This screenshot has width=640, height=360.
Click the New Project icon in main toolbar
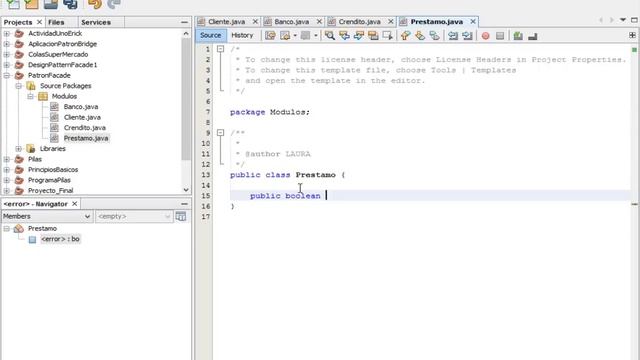coord(31,4)
